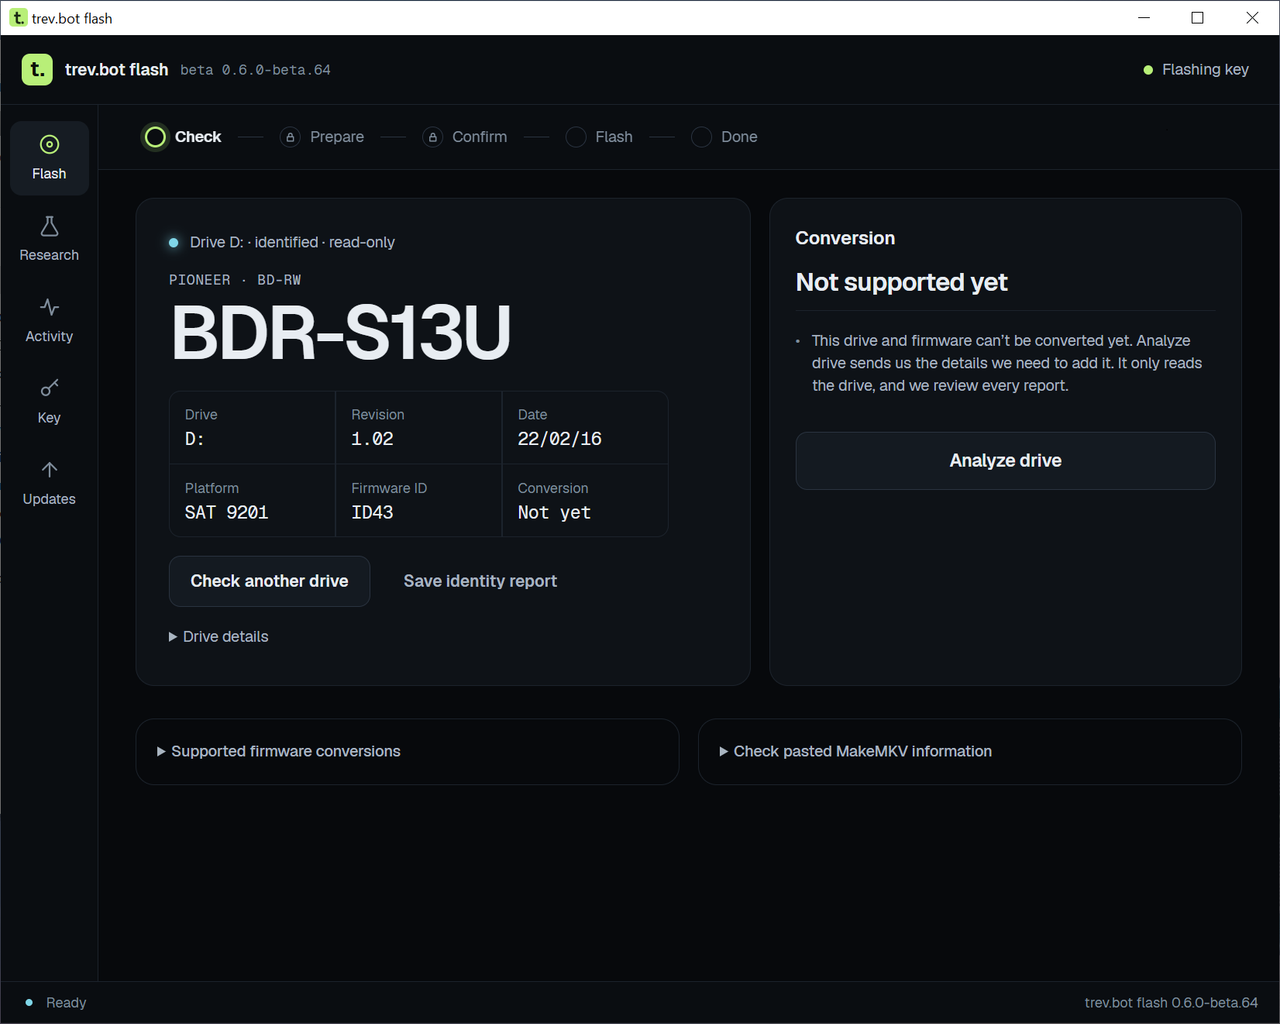This screenshot has height=1024, width=1280.
Task: Click the footer trev.bot flash version text
Action: (x=1171, y=1003)
